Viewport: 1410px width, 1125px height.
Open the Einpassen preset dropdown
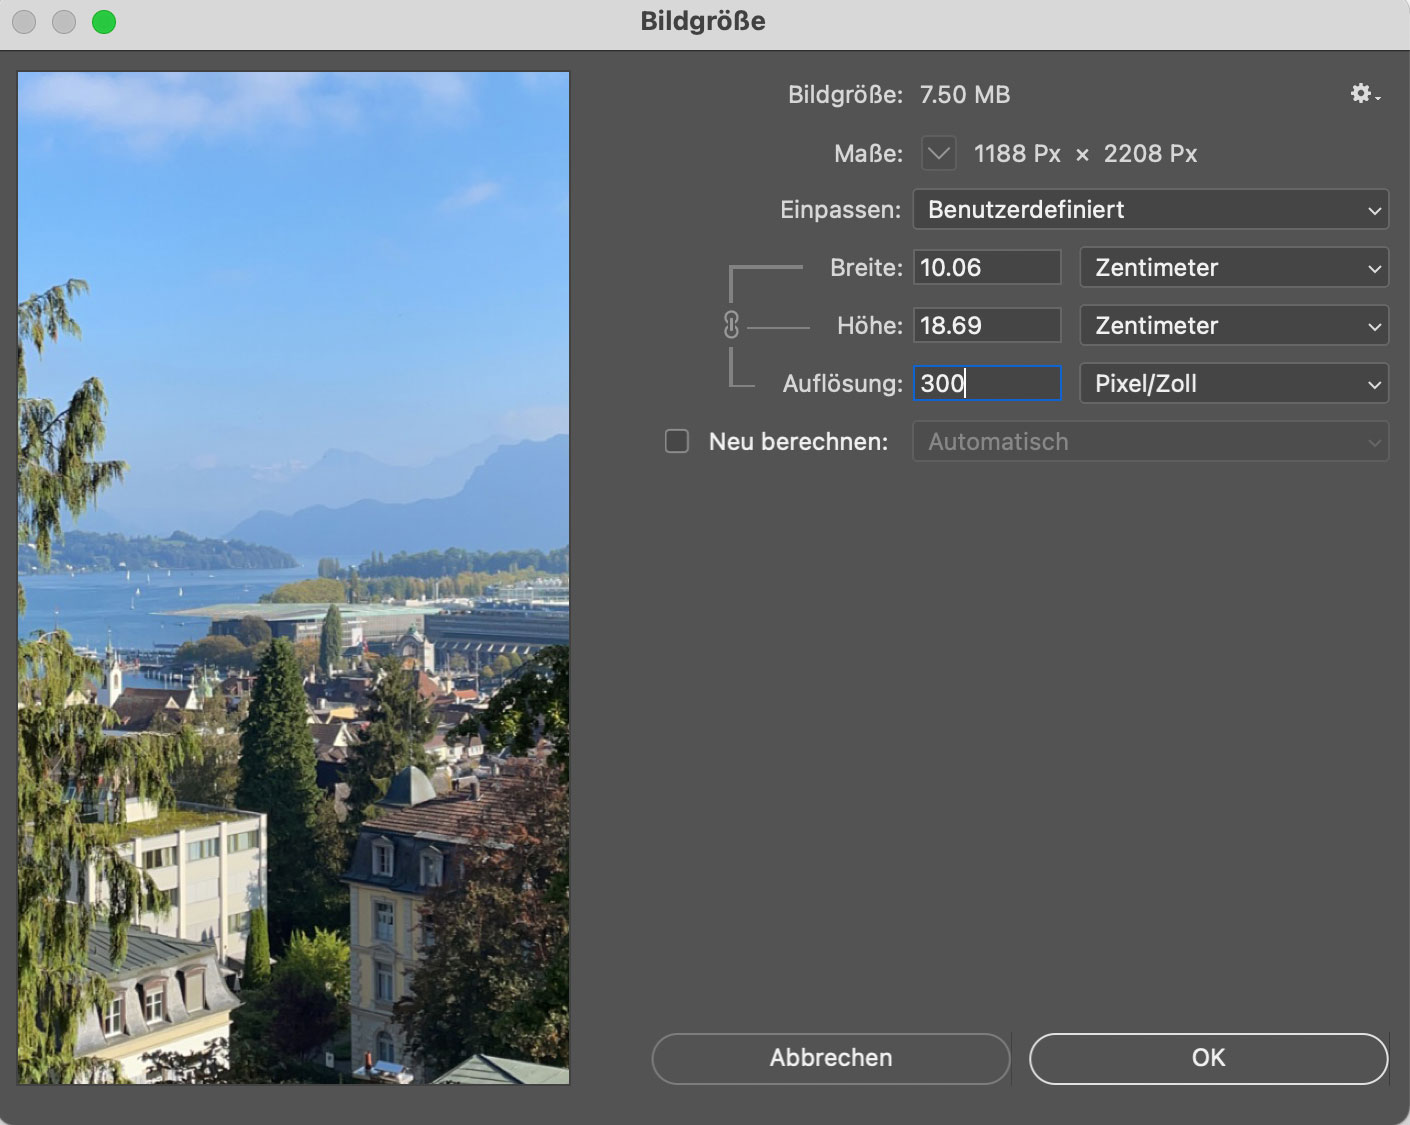tap(1150, 210)
